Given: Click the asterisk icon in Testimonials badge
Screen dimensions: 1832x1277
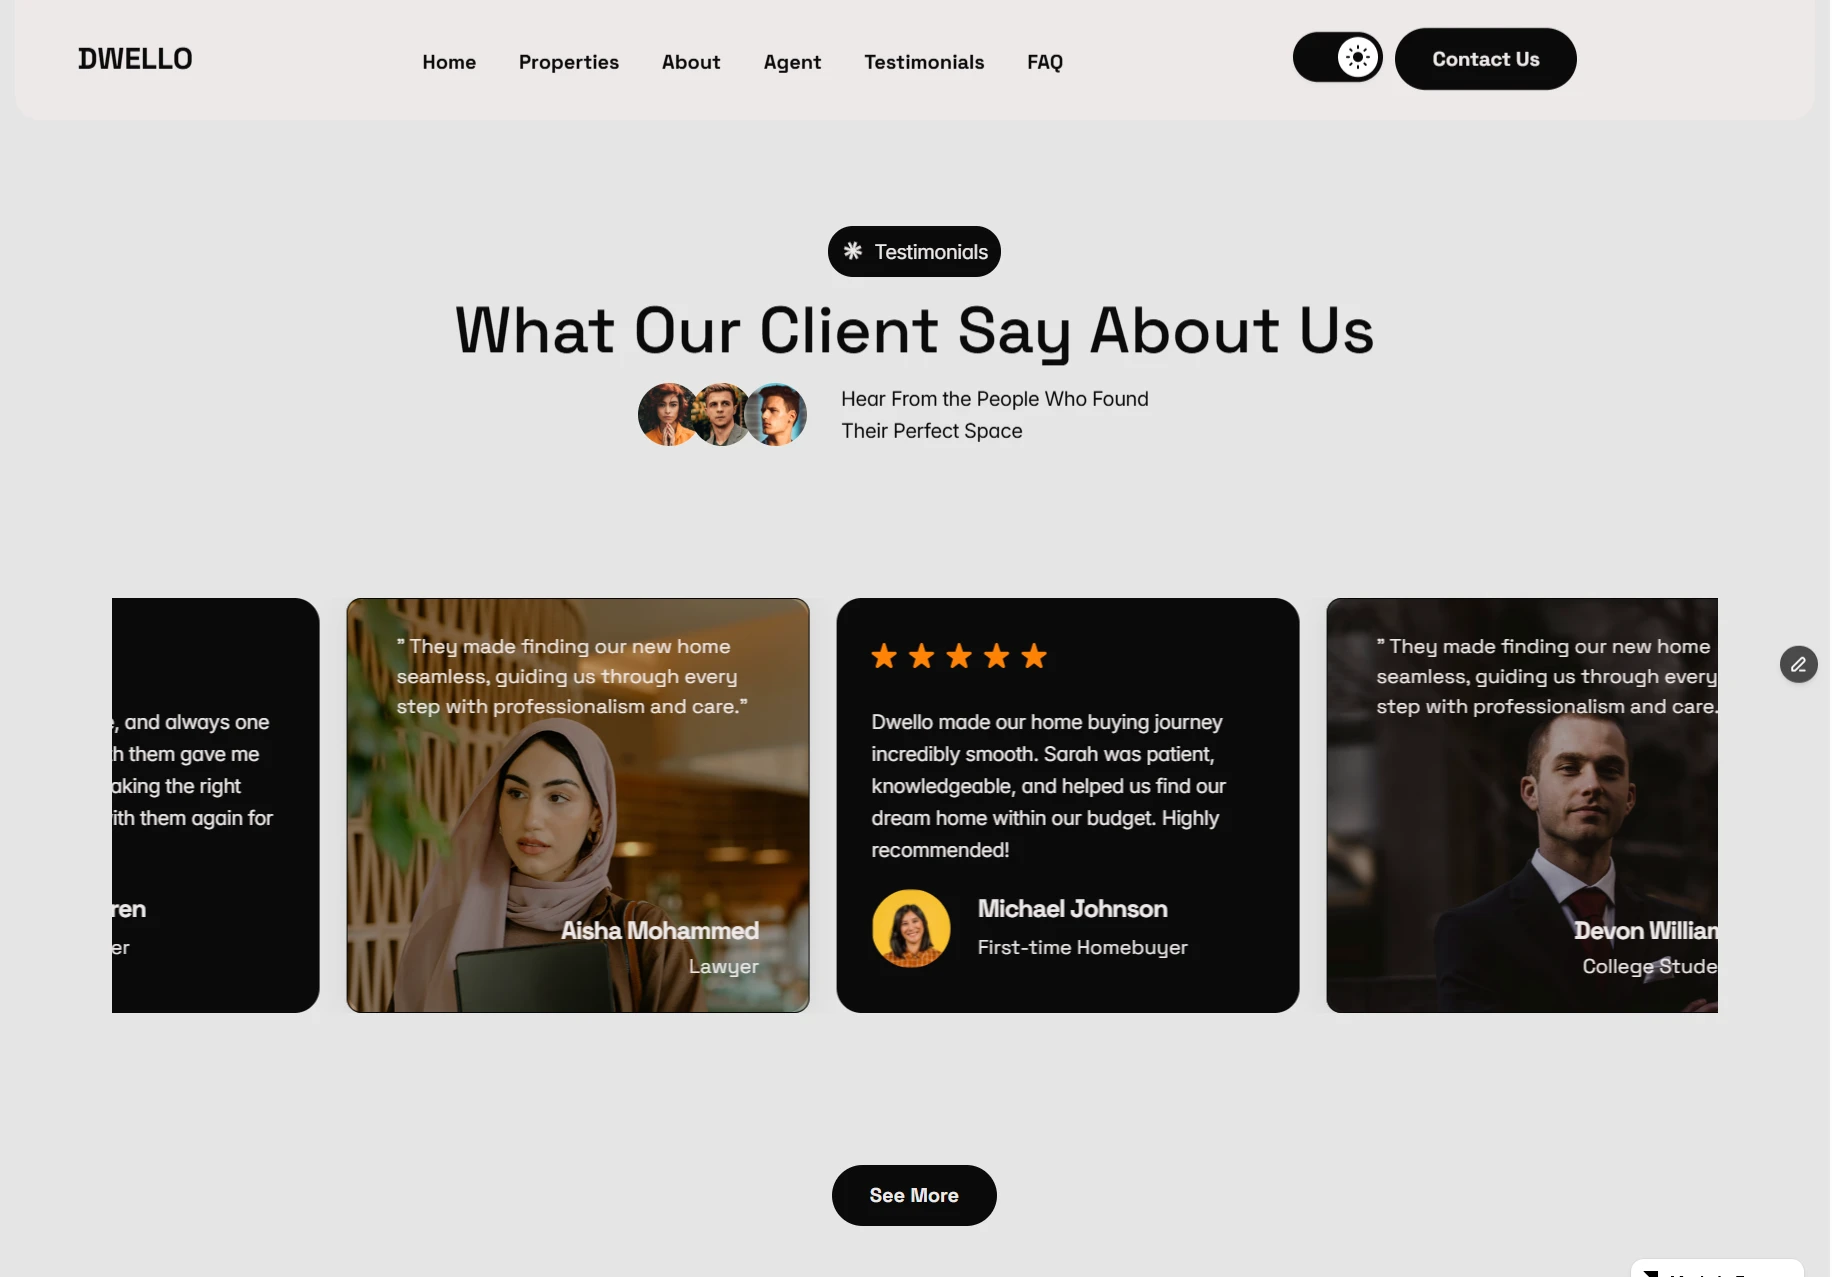Looking at the screenshot, I should 853,251.
